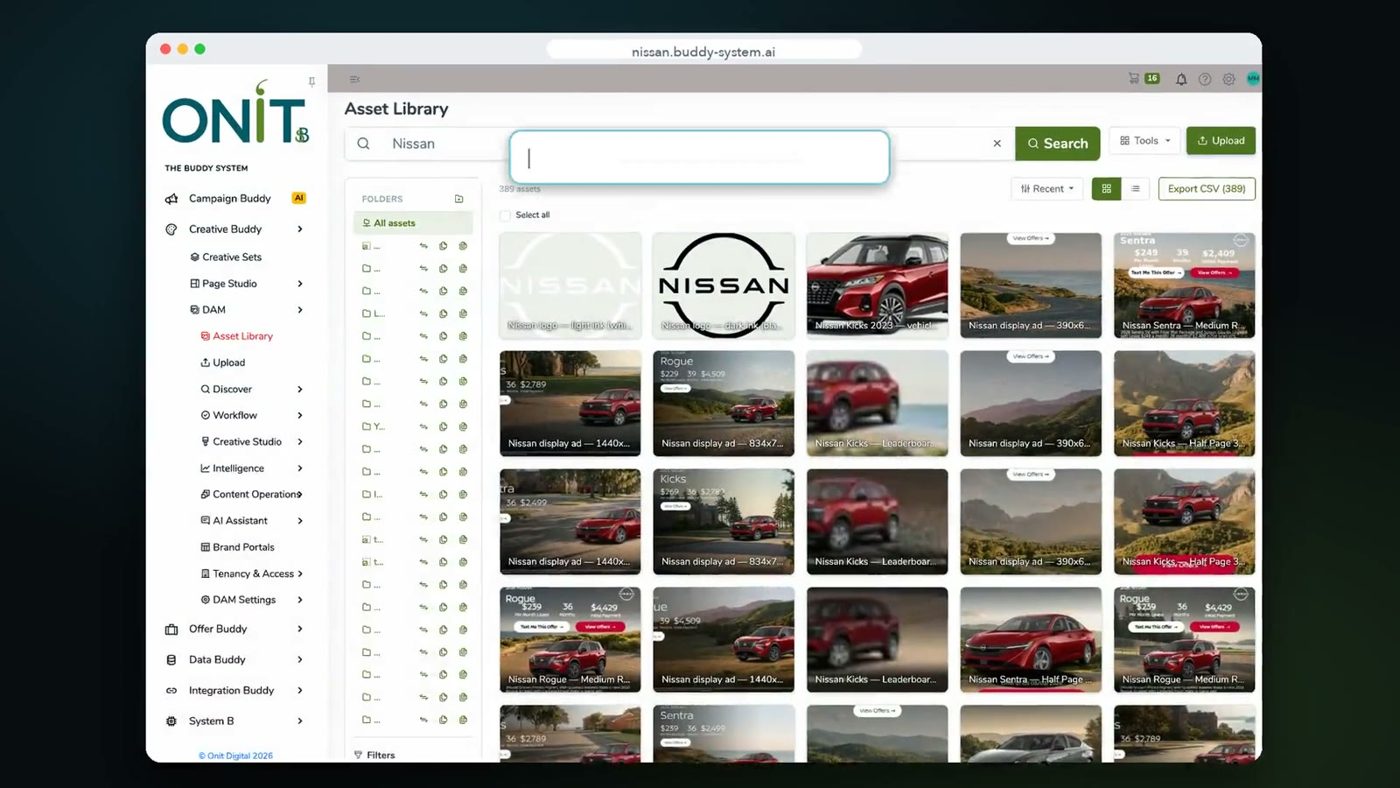This screenshot has width=1400, height=788.
Task: Click the '389 assets' count text
Action: click(x=520, y=189)
